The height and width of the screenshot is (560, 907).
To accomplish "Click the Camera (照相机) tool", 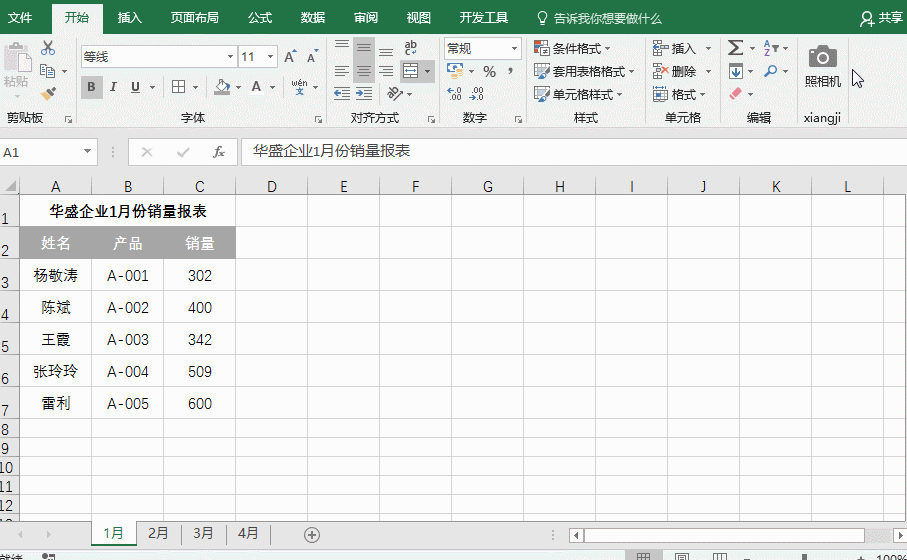I will pos(823,66).
